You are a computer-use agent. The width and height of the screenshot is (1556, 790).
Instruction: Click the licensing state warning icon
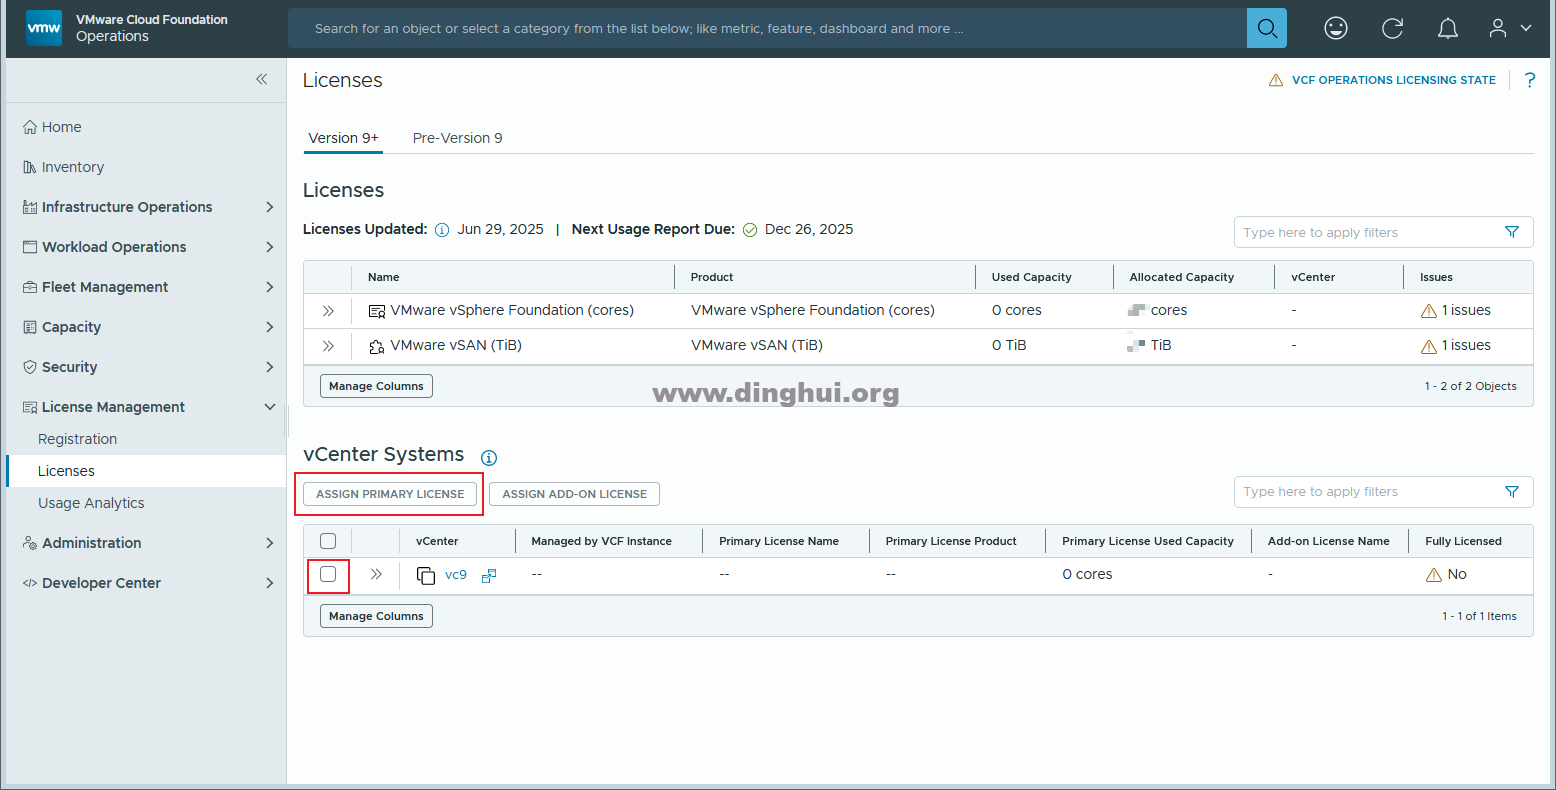pos(1276,80)
